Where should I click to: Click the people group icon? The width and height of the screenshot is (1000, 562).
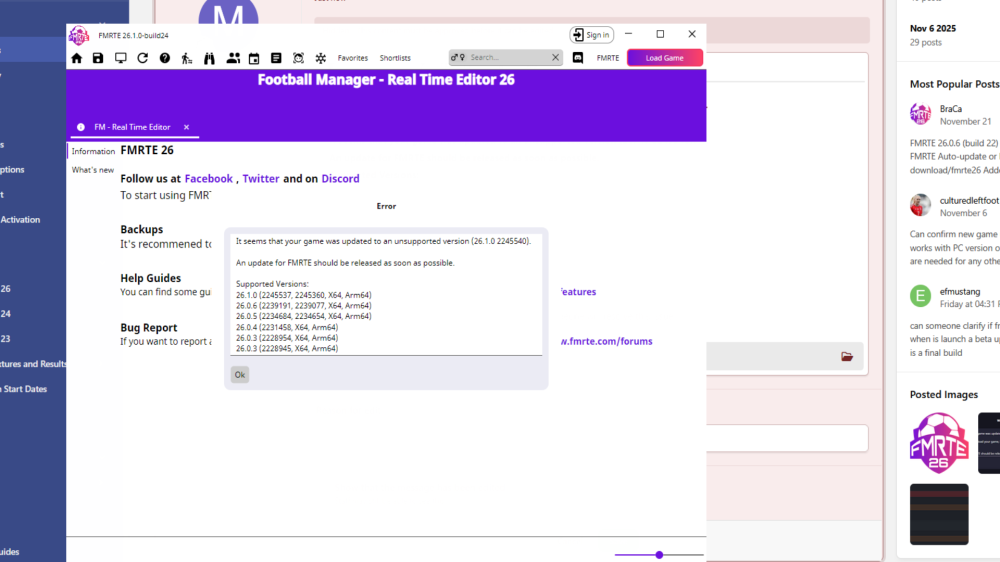(233, 58)
